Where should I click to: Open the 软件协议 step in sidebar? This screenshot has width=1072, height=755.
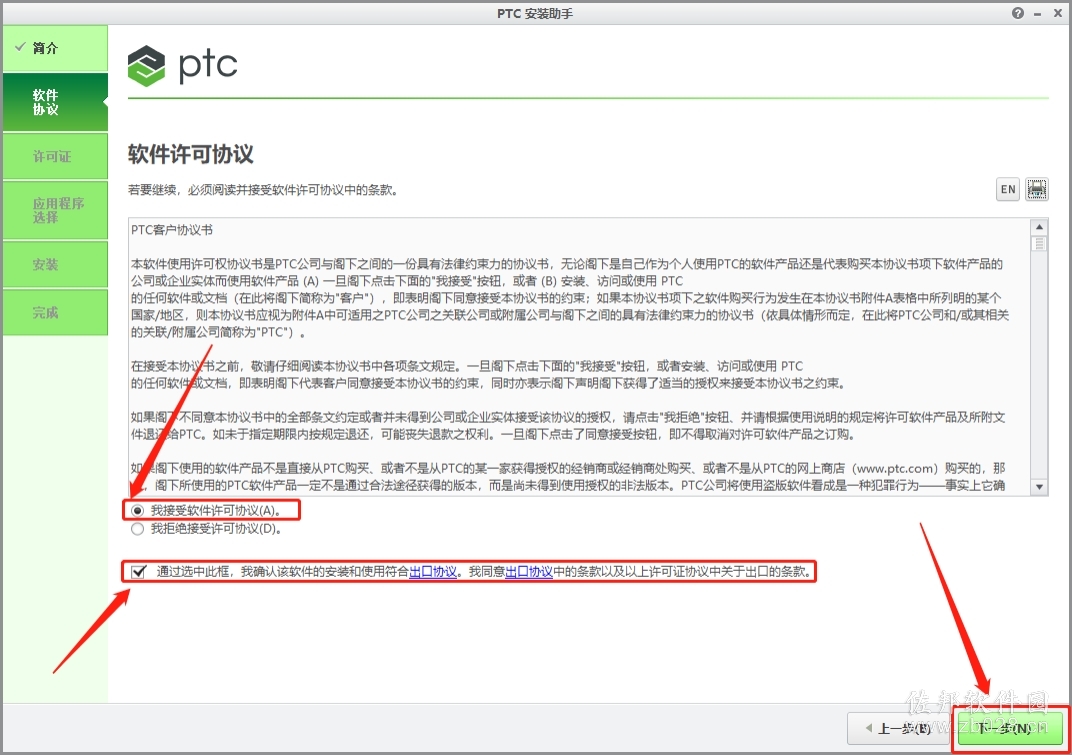55,102
